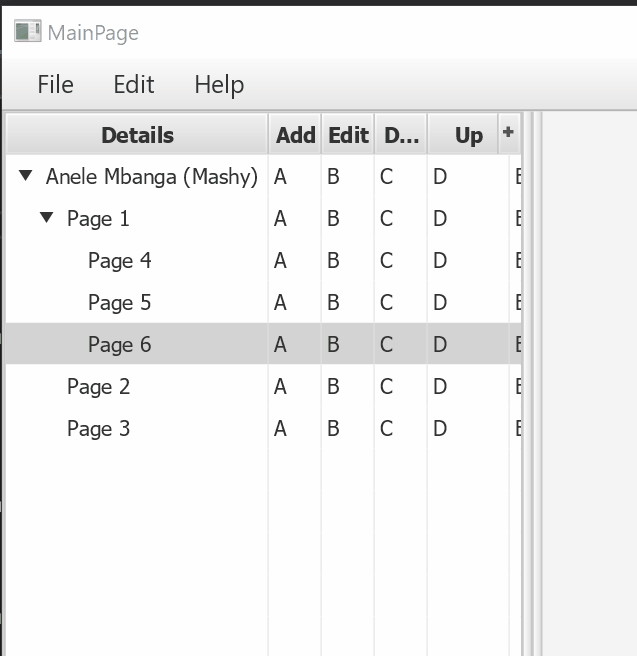The image size is (637, 656).
Task: Click the Edit column header
Action: [348, 135]
